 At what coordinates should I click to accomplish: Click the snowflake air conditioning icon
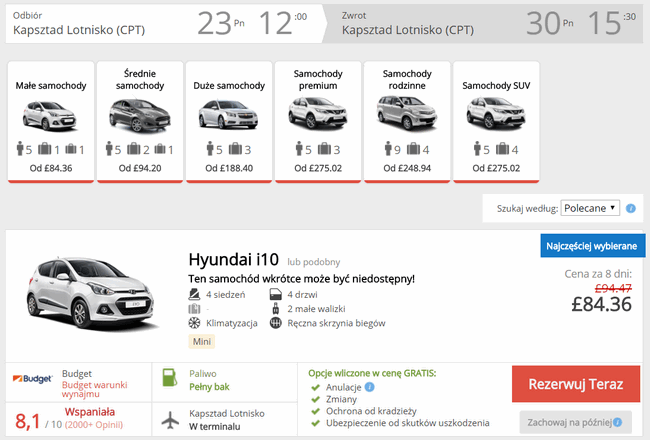pyautogui.click(x=194, y=323)
